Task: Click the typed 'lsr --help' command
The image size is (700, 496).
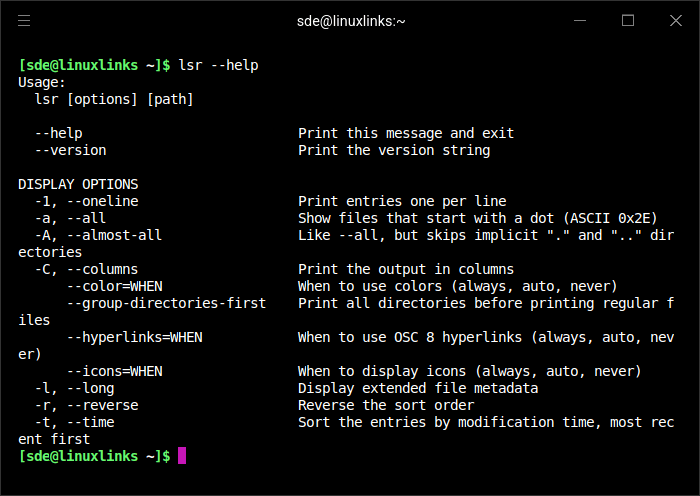Action: [x=218, y=65]
